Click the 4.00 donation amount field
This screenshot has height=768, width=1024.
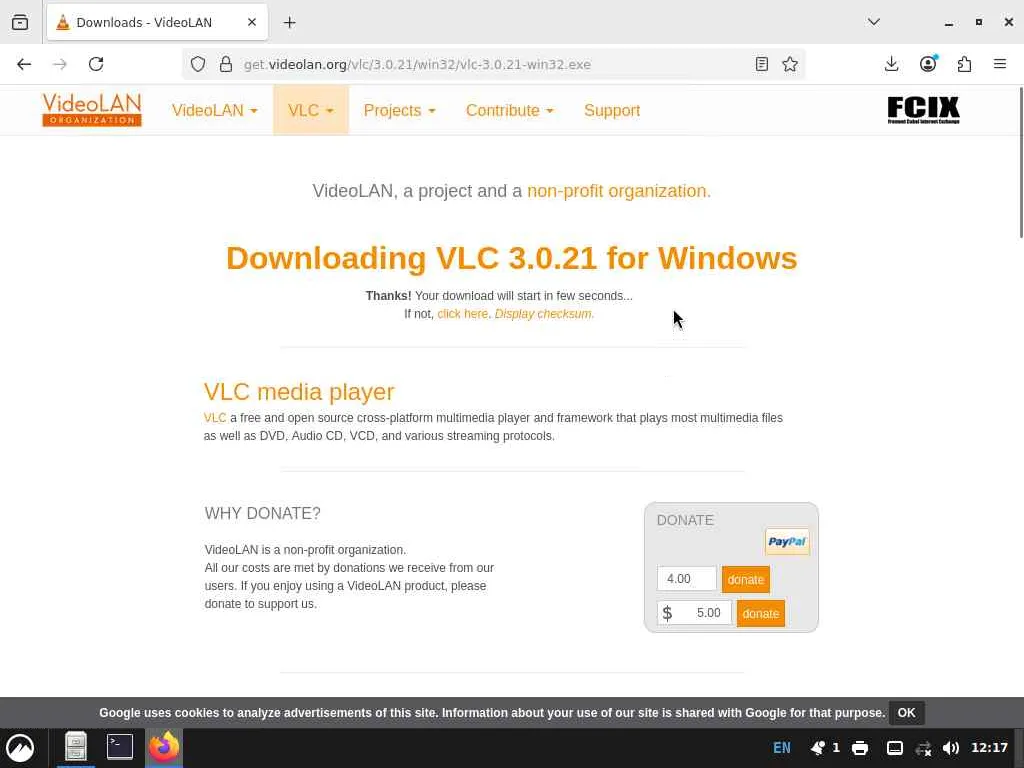[686, 579]
